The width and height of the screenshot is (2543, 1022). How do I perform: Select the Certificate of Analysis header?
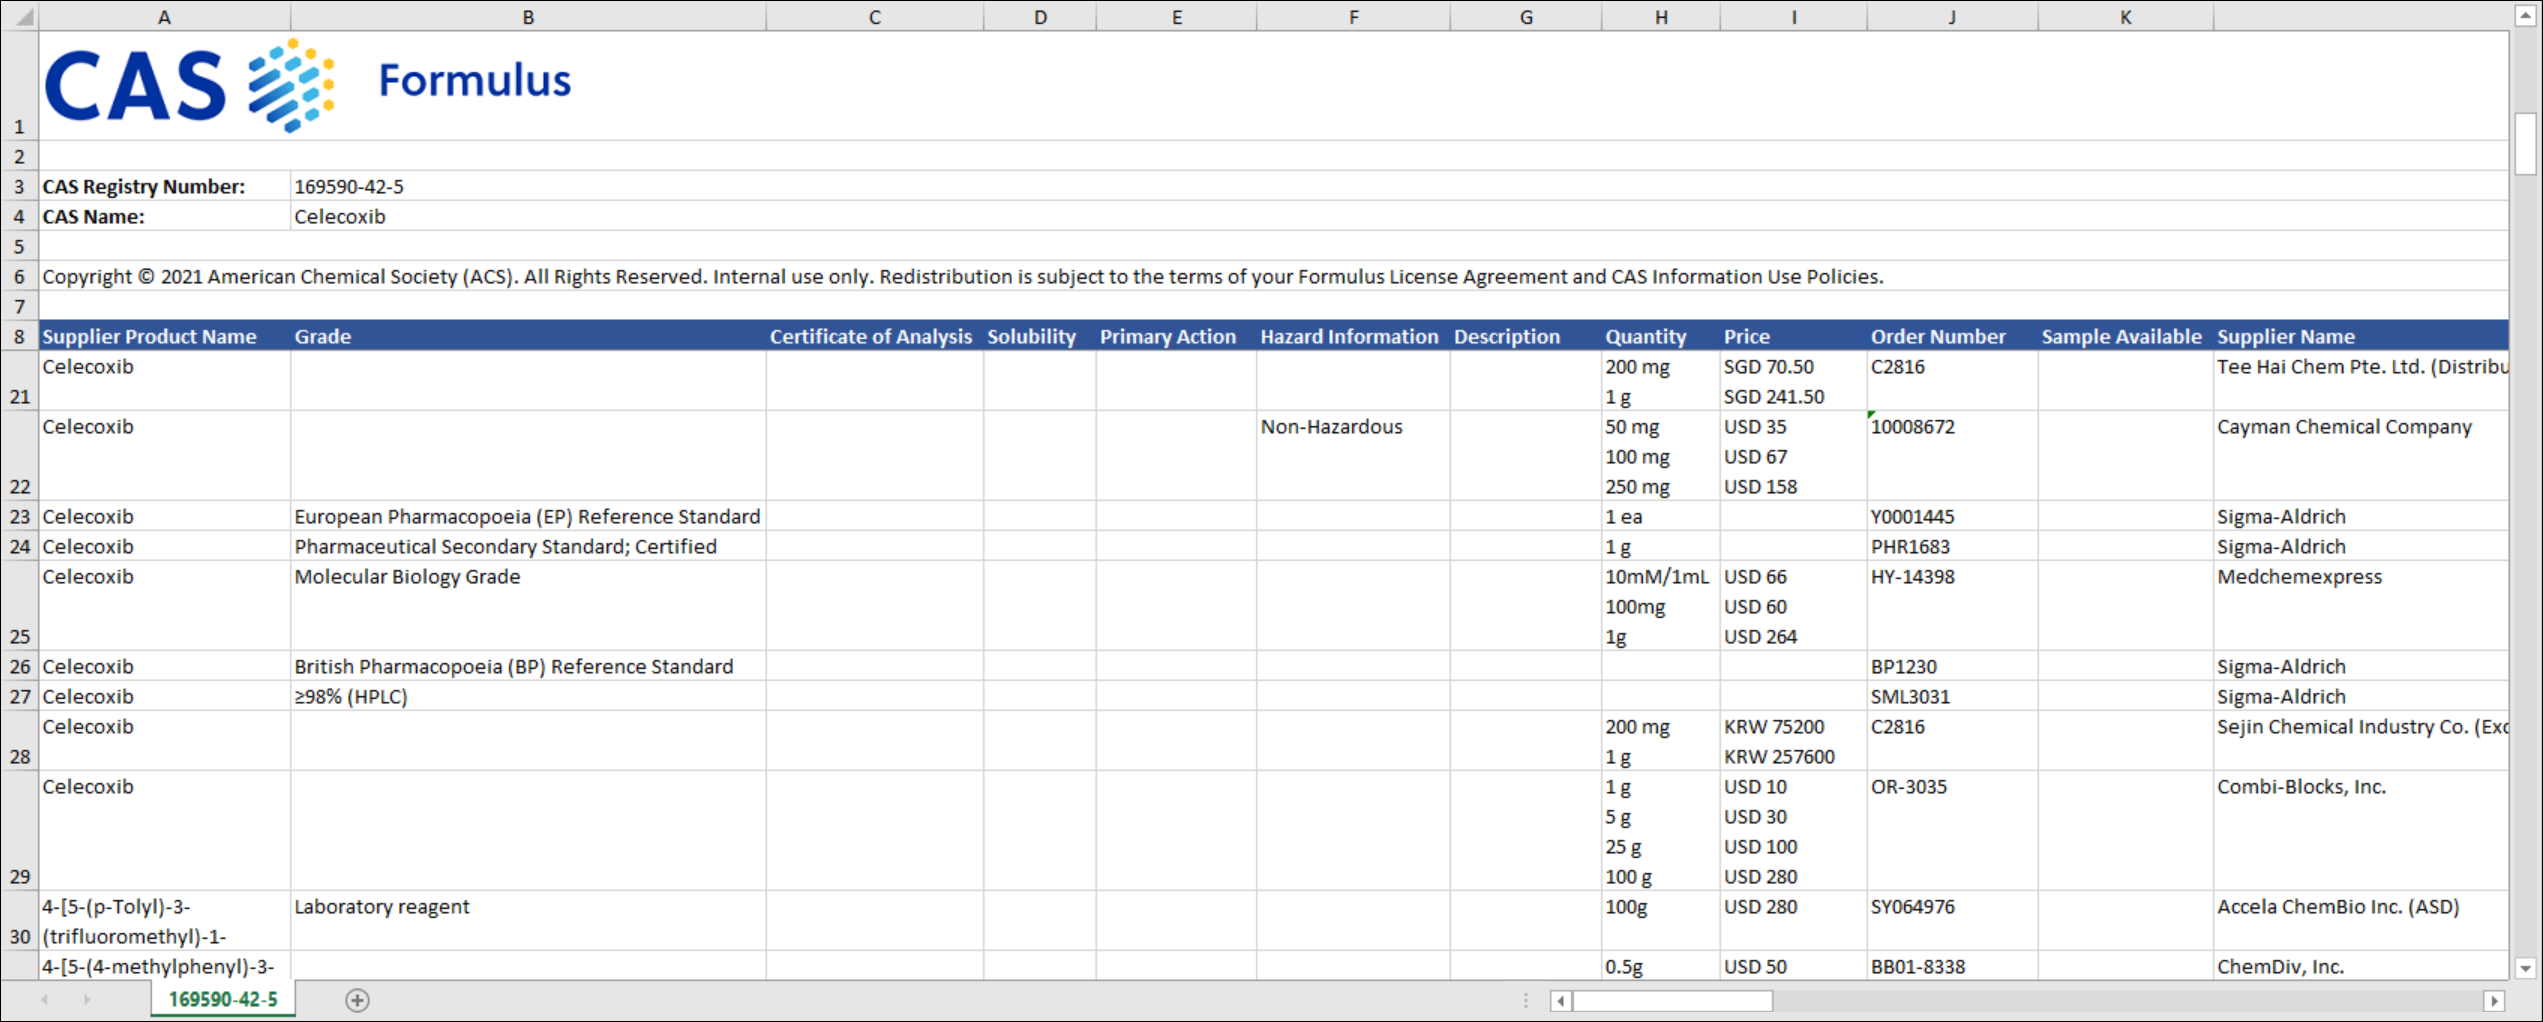[x=875, y=336]
